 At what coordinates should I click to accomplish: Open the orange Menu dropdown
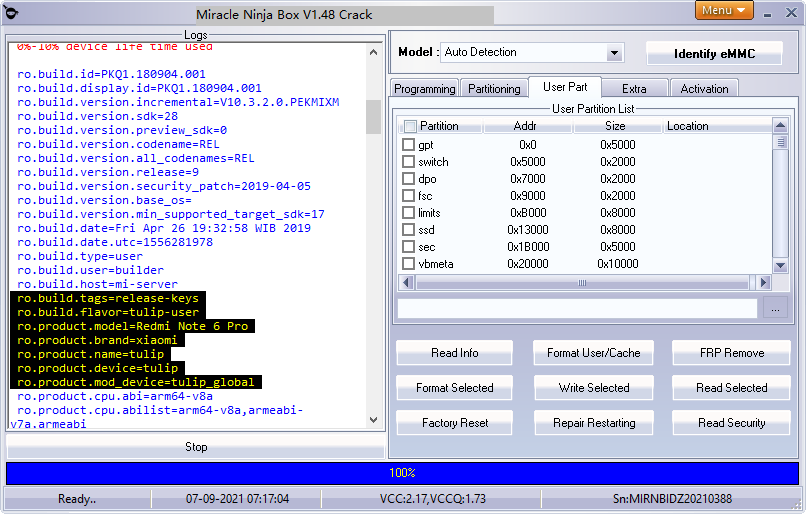click(724, 10)
